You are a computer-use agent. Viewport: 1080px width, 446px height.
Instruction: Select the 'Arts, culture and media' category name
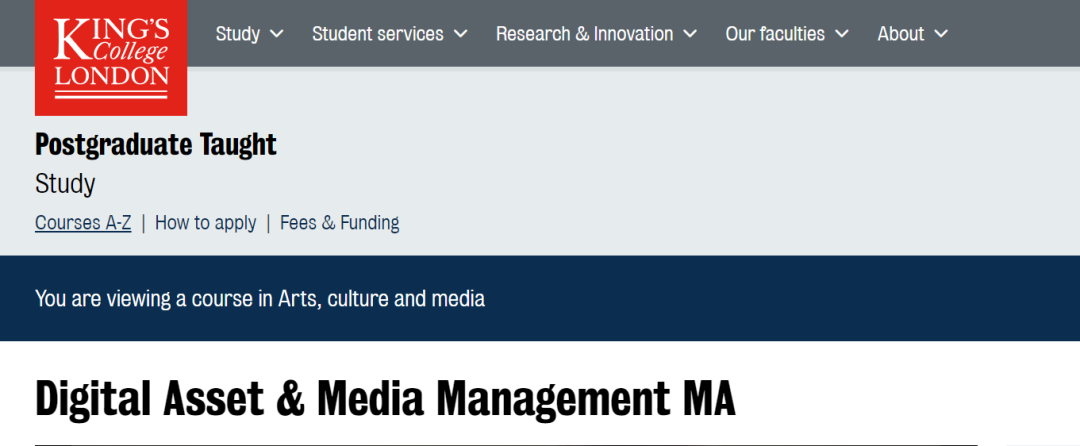coord(381,298)
